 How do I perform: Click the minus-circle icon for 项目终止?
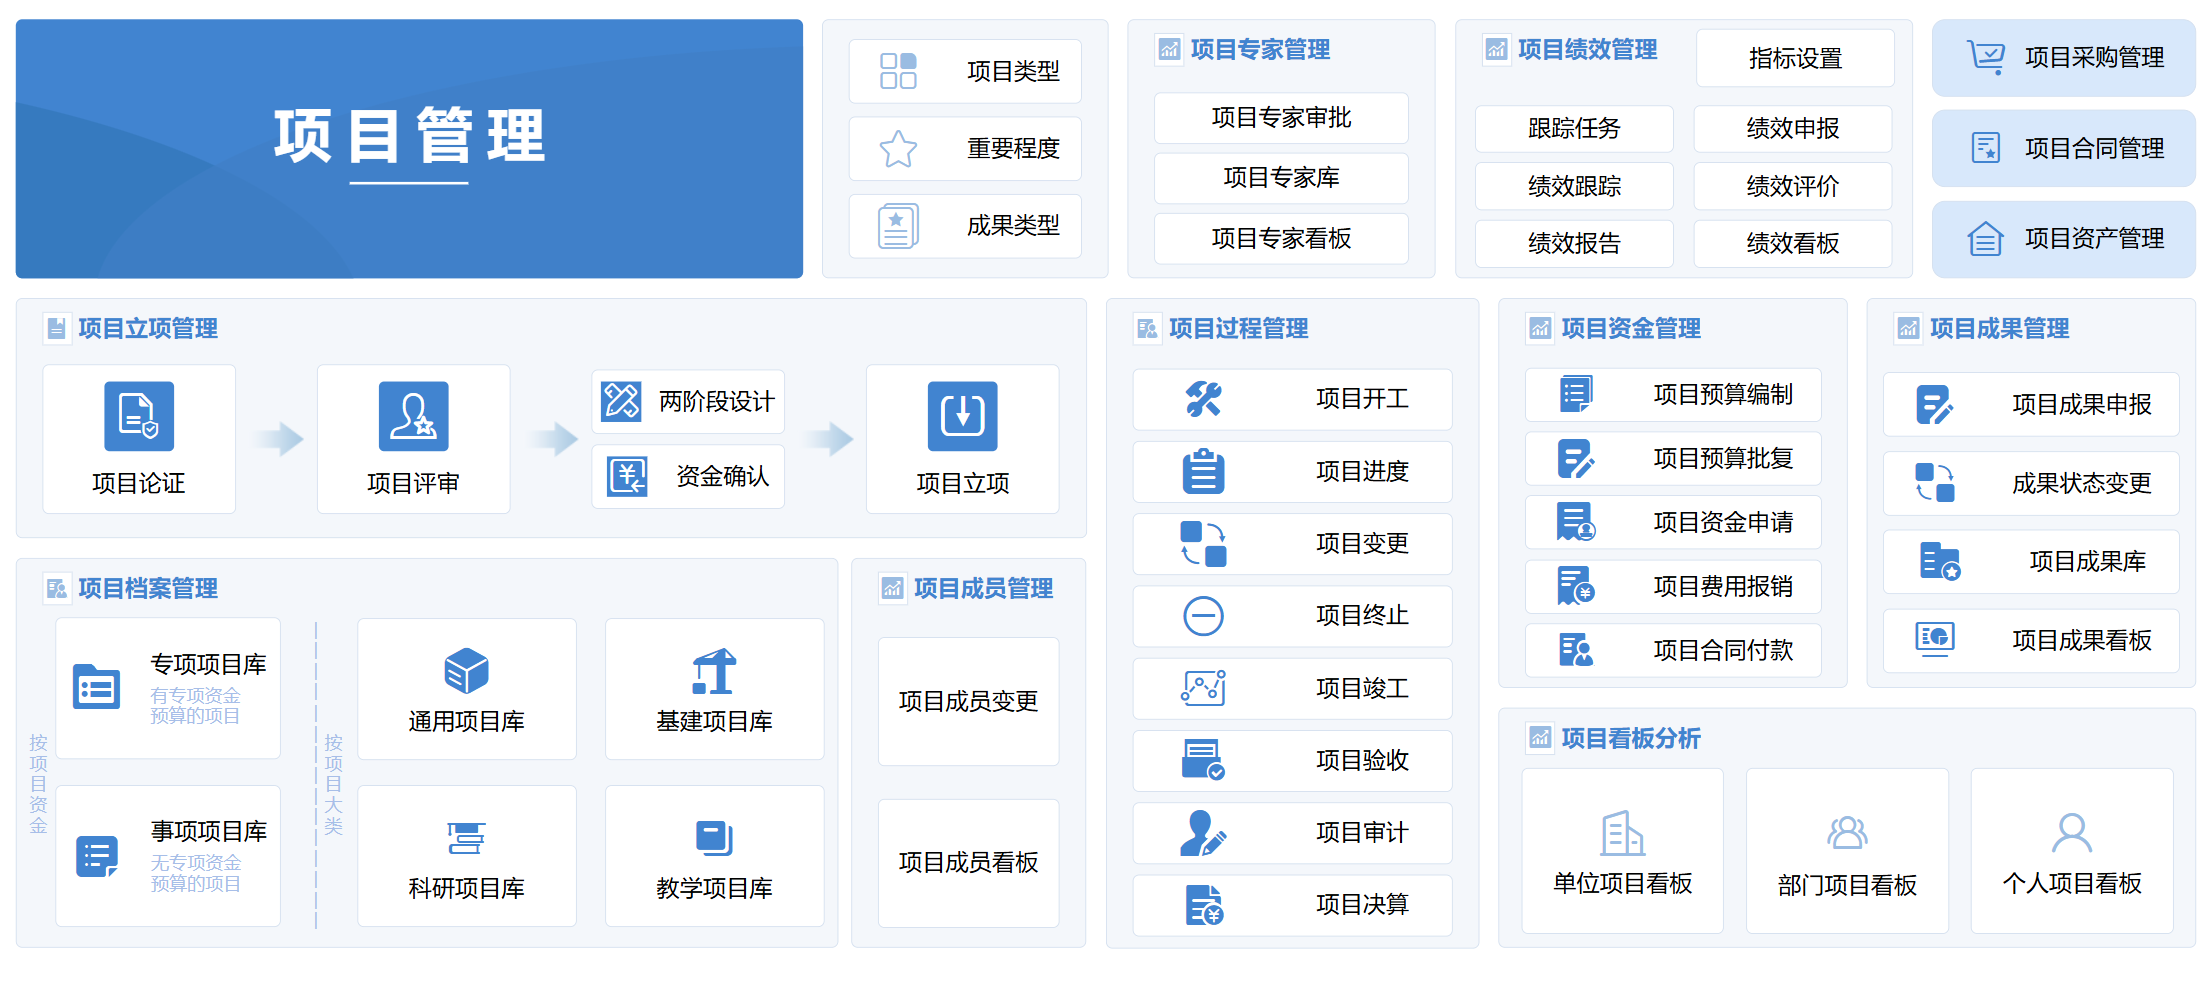(1205, 616)
